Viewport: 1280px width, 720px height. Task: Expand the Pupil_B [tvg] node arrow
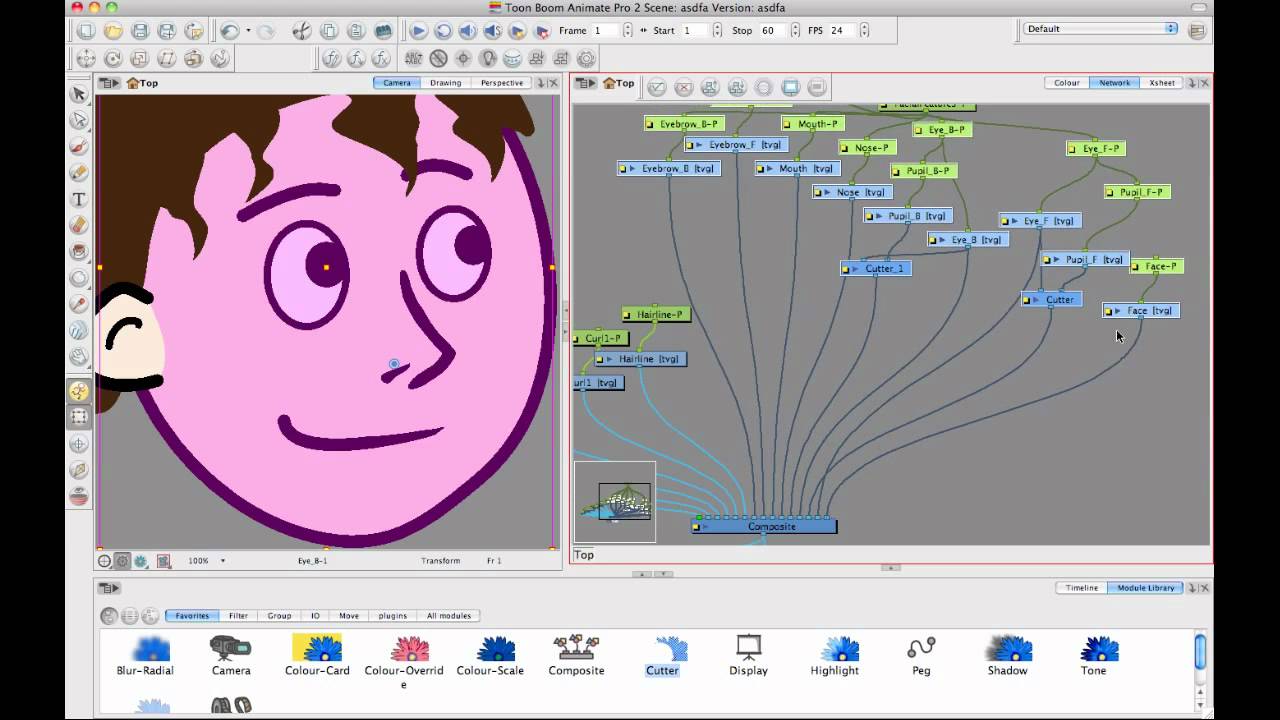click(879, 216)
